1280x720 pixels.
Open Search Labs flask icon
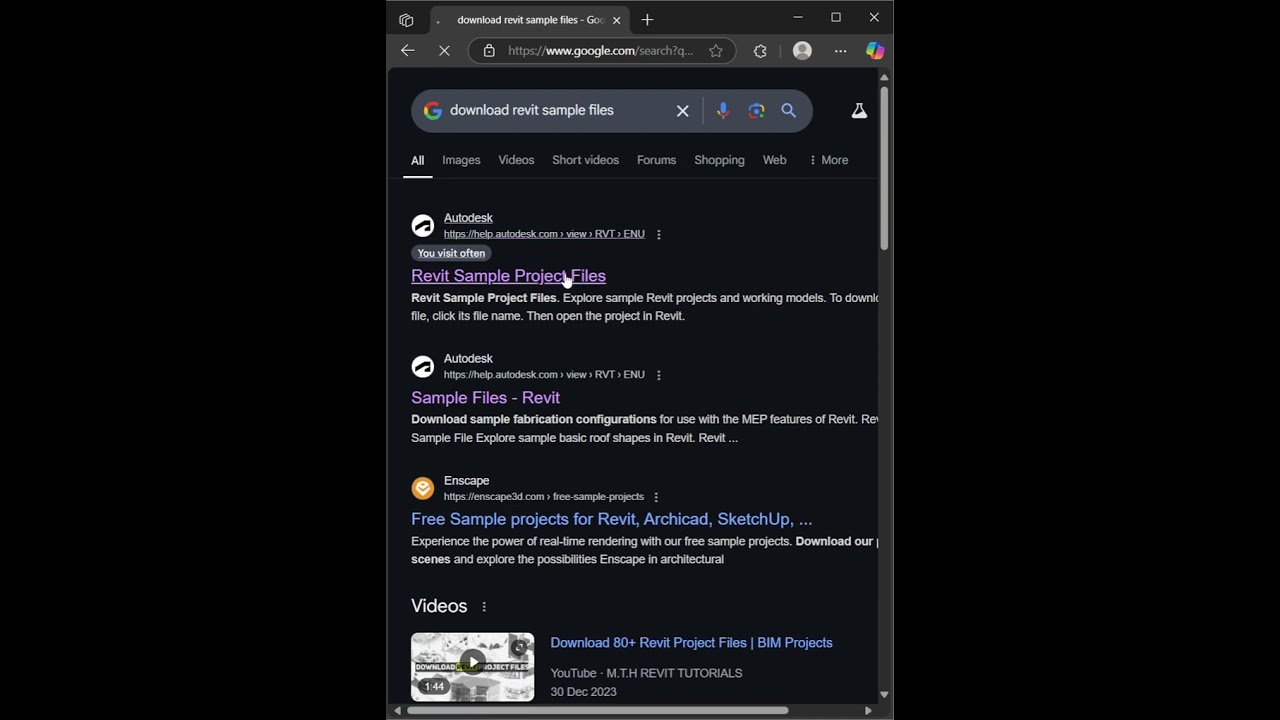click(x=859, y=111)
